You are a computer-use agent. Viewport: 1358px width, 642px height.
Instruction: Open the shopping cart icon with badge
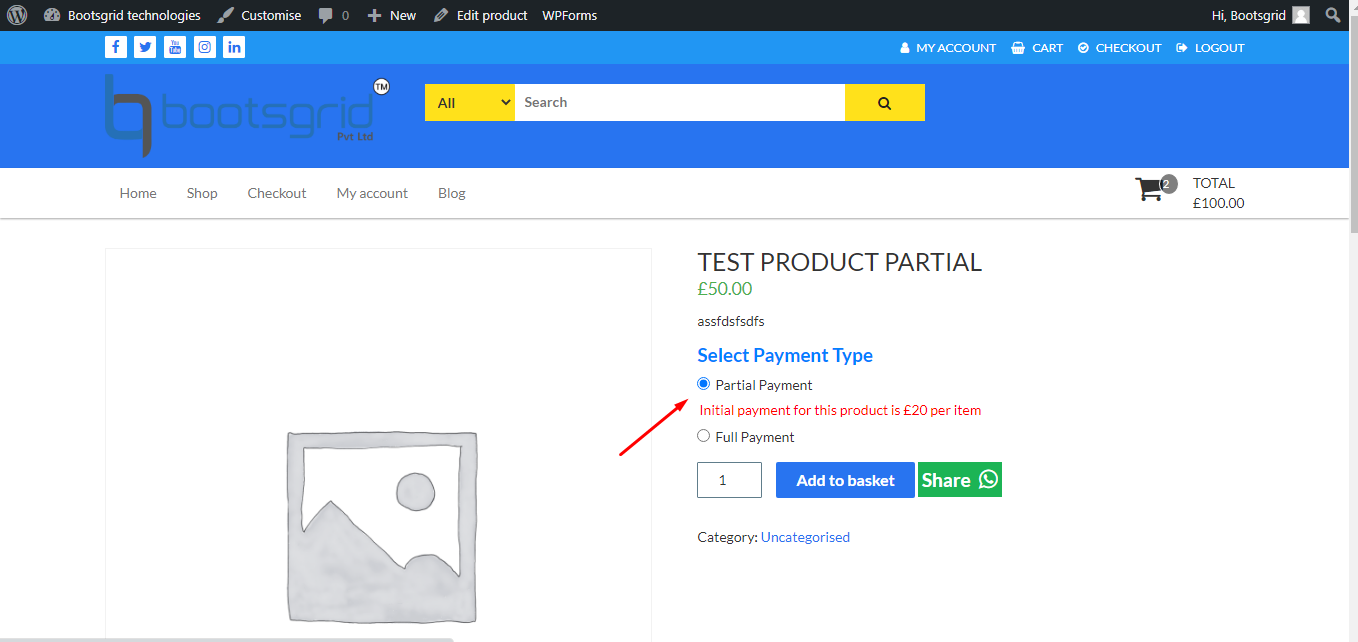pyautogui.click(x=1155, y=189)
